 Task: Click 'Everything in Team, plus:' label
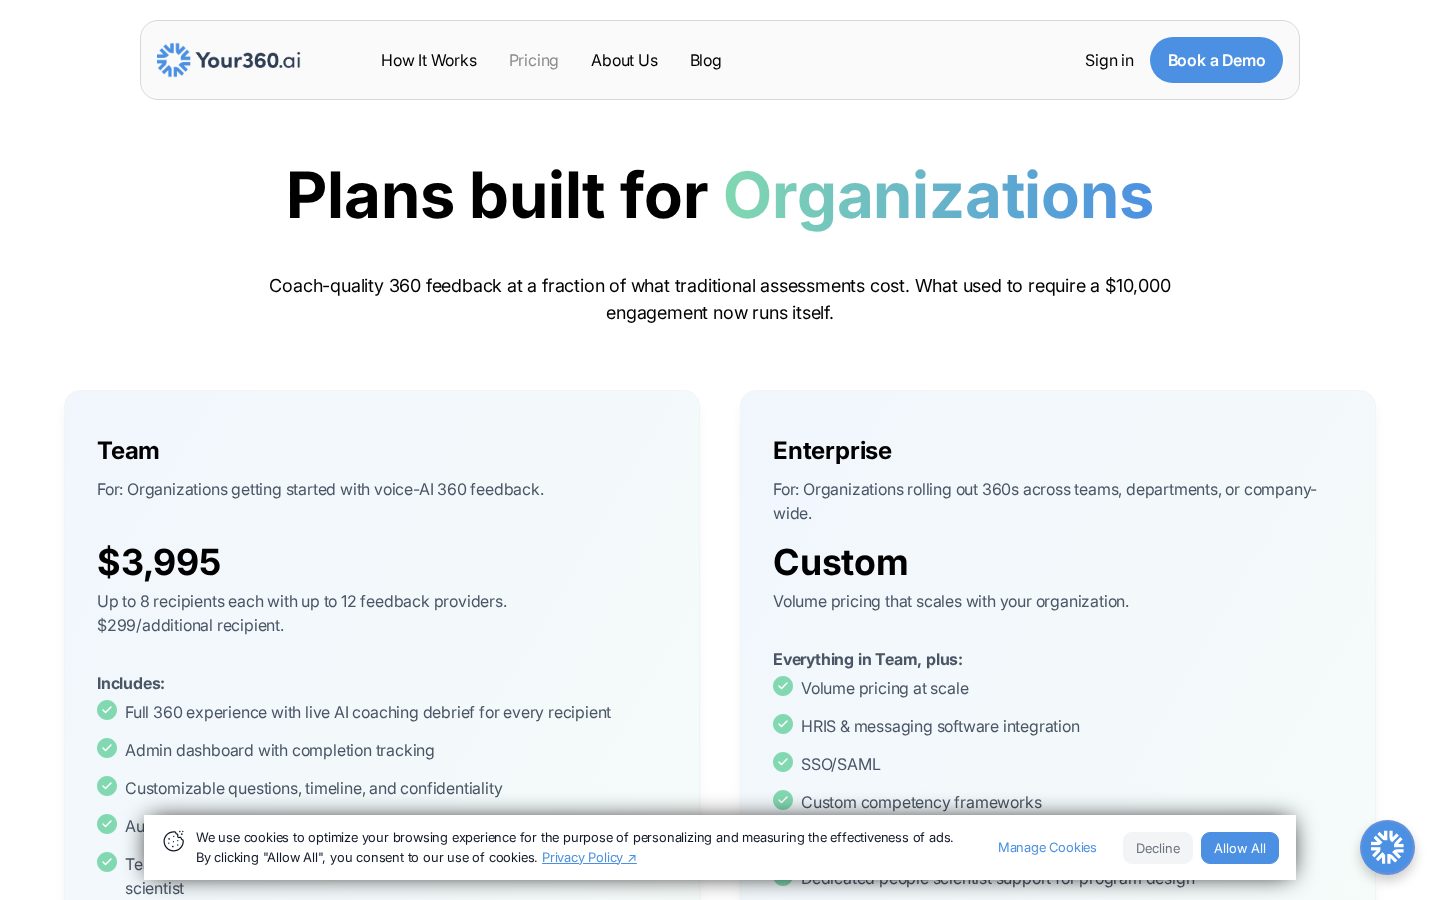(868, 660)
